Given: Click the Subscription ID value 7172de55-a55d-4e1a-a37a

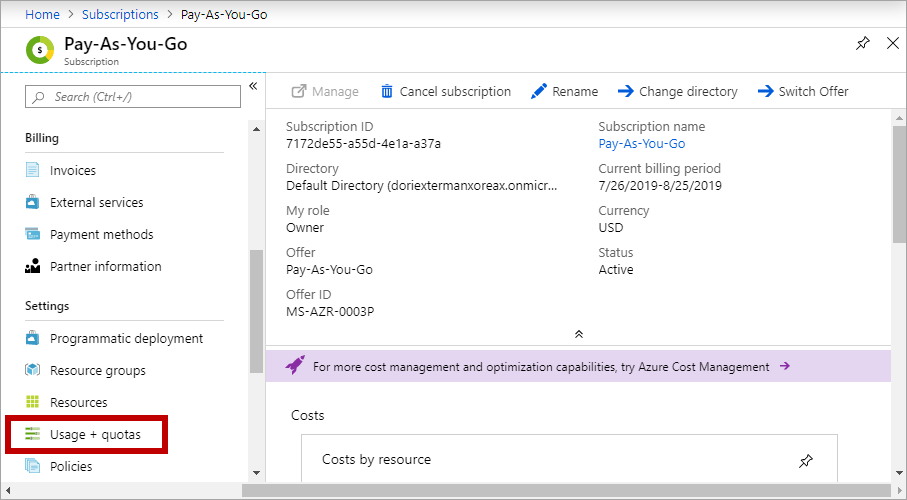Looking at the screenshot, I should pos(363,144).
